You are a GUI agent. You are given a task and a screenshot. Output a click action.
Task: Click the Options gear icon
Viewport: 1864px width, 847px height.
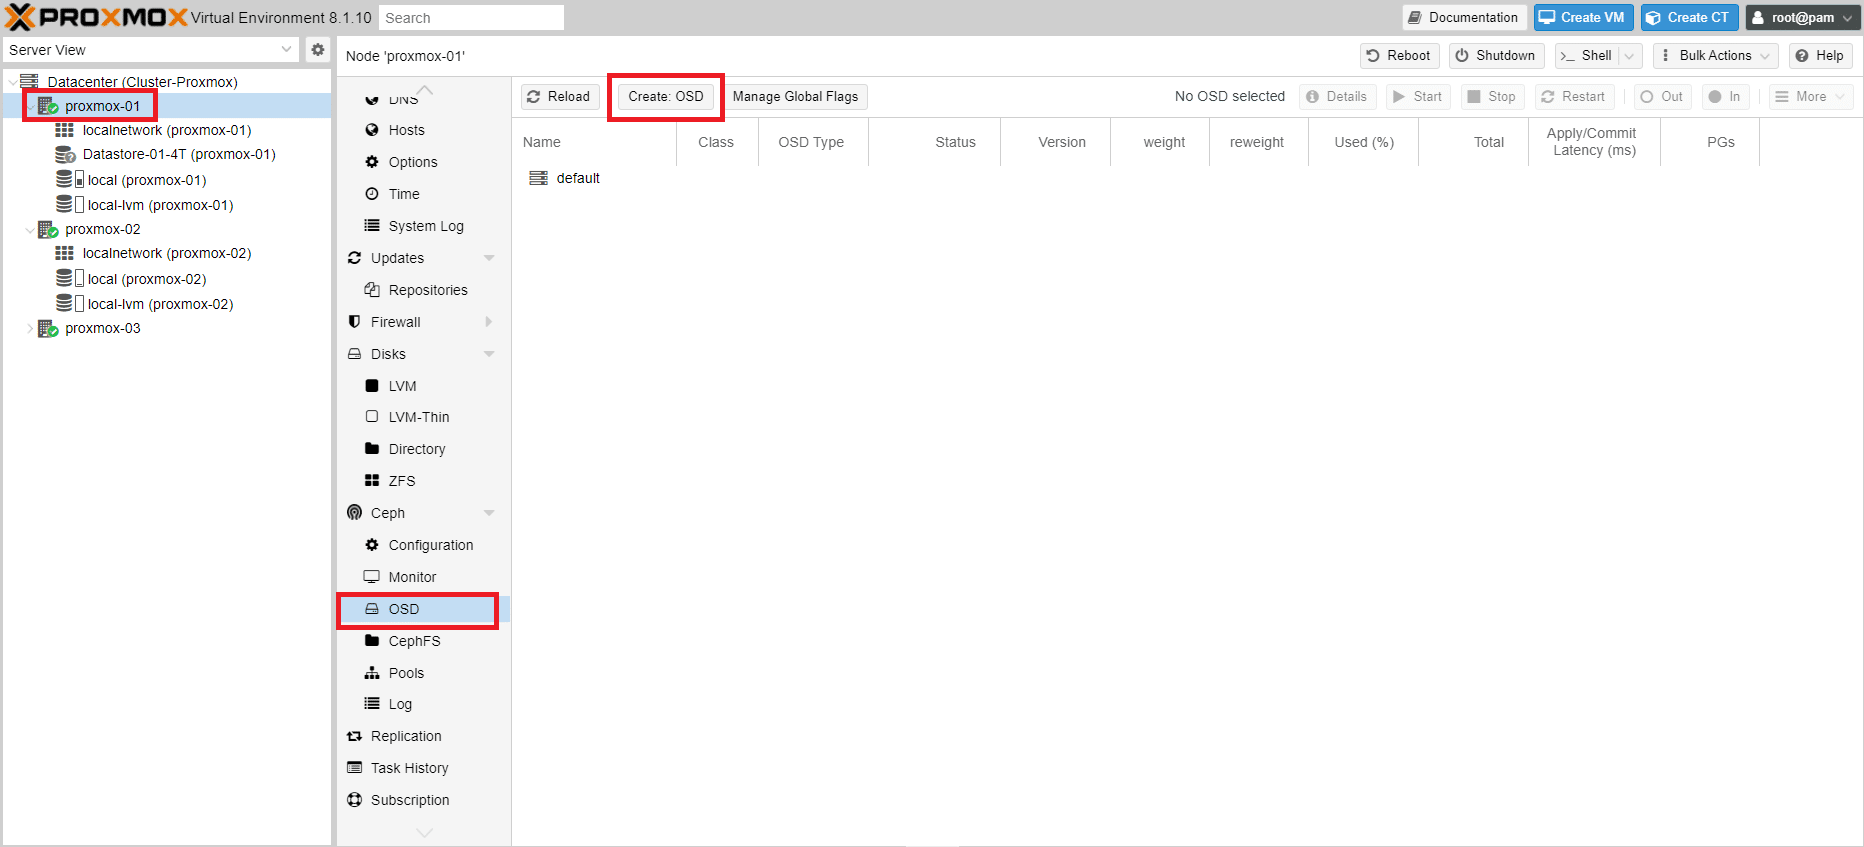click(372, 162)
